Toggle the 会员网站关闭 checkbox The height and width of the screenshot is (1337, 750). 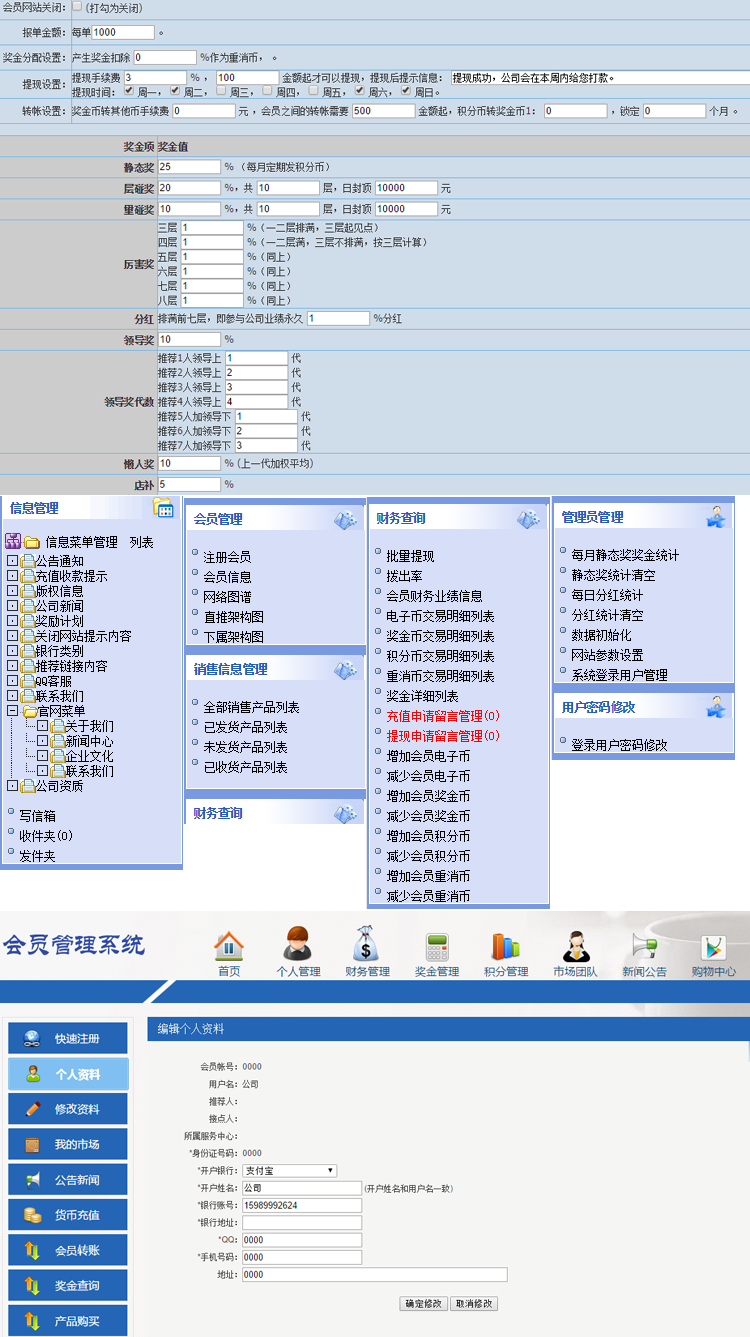78,6
